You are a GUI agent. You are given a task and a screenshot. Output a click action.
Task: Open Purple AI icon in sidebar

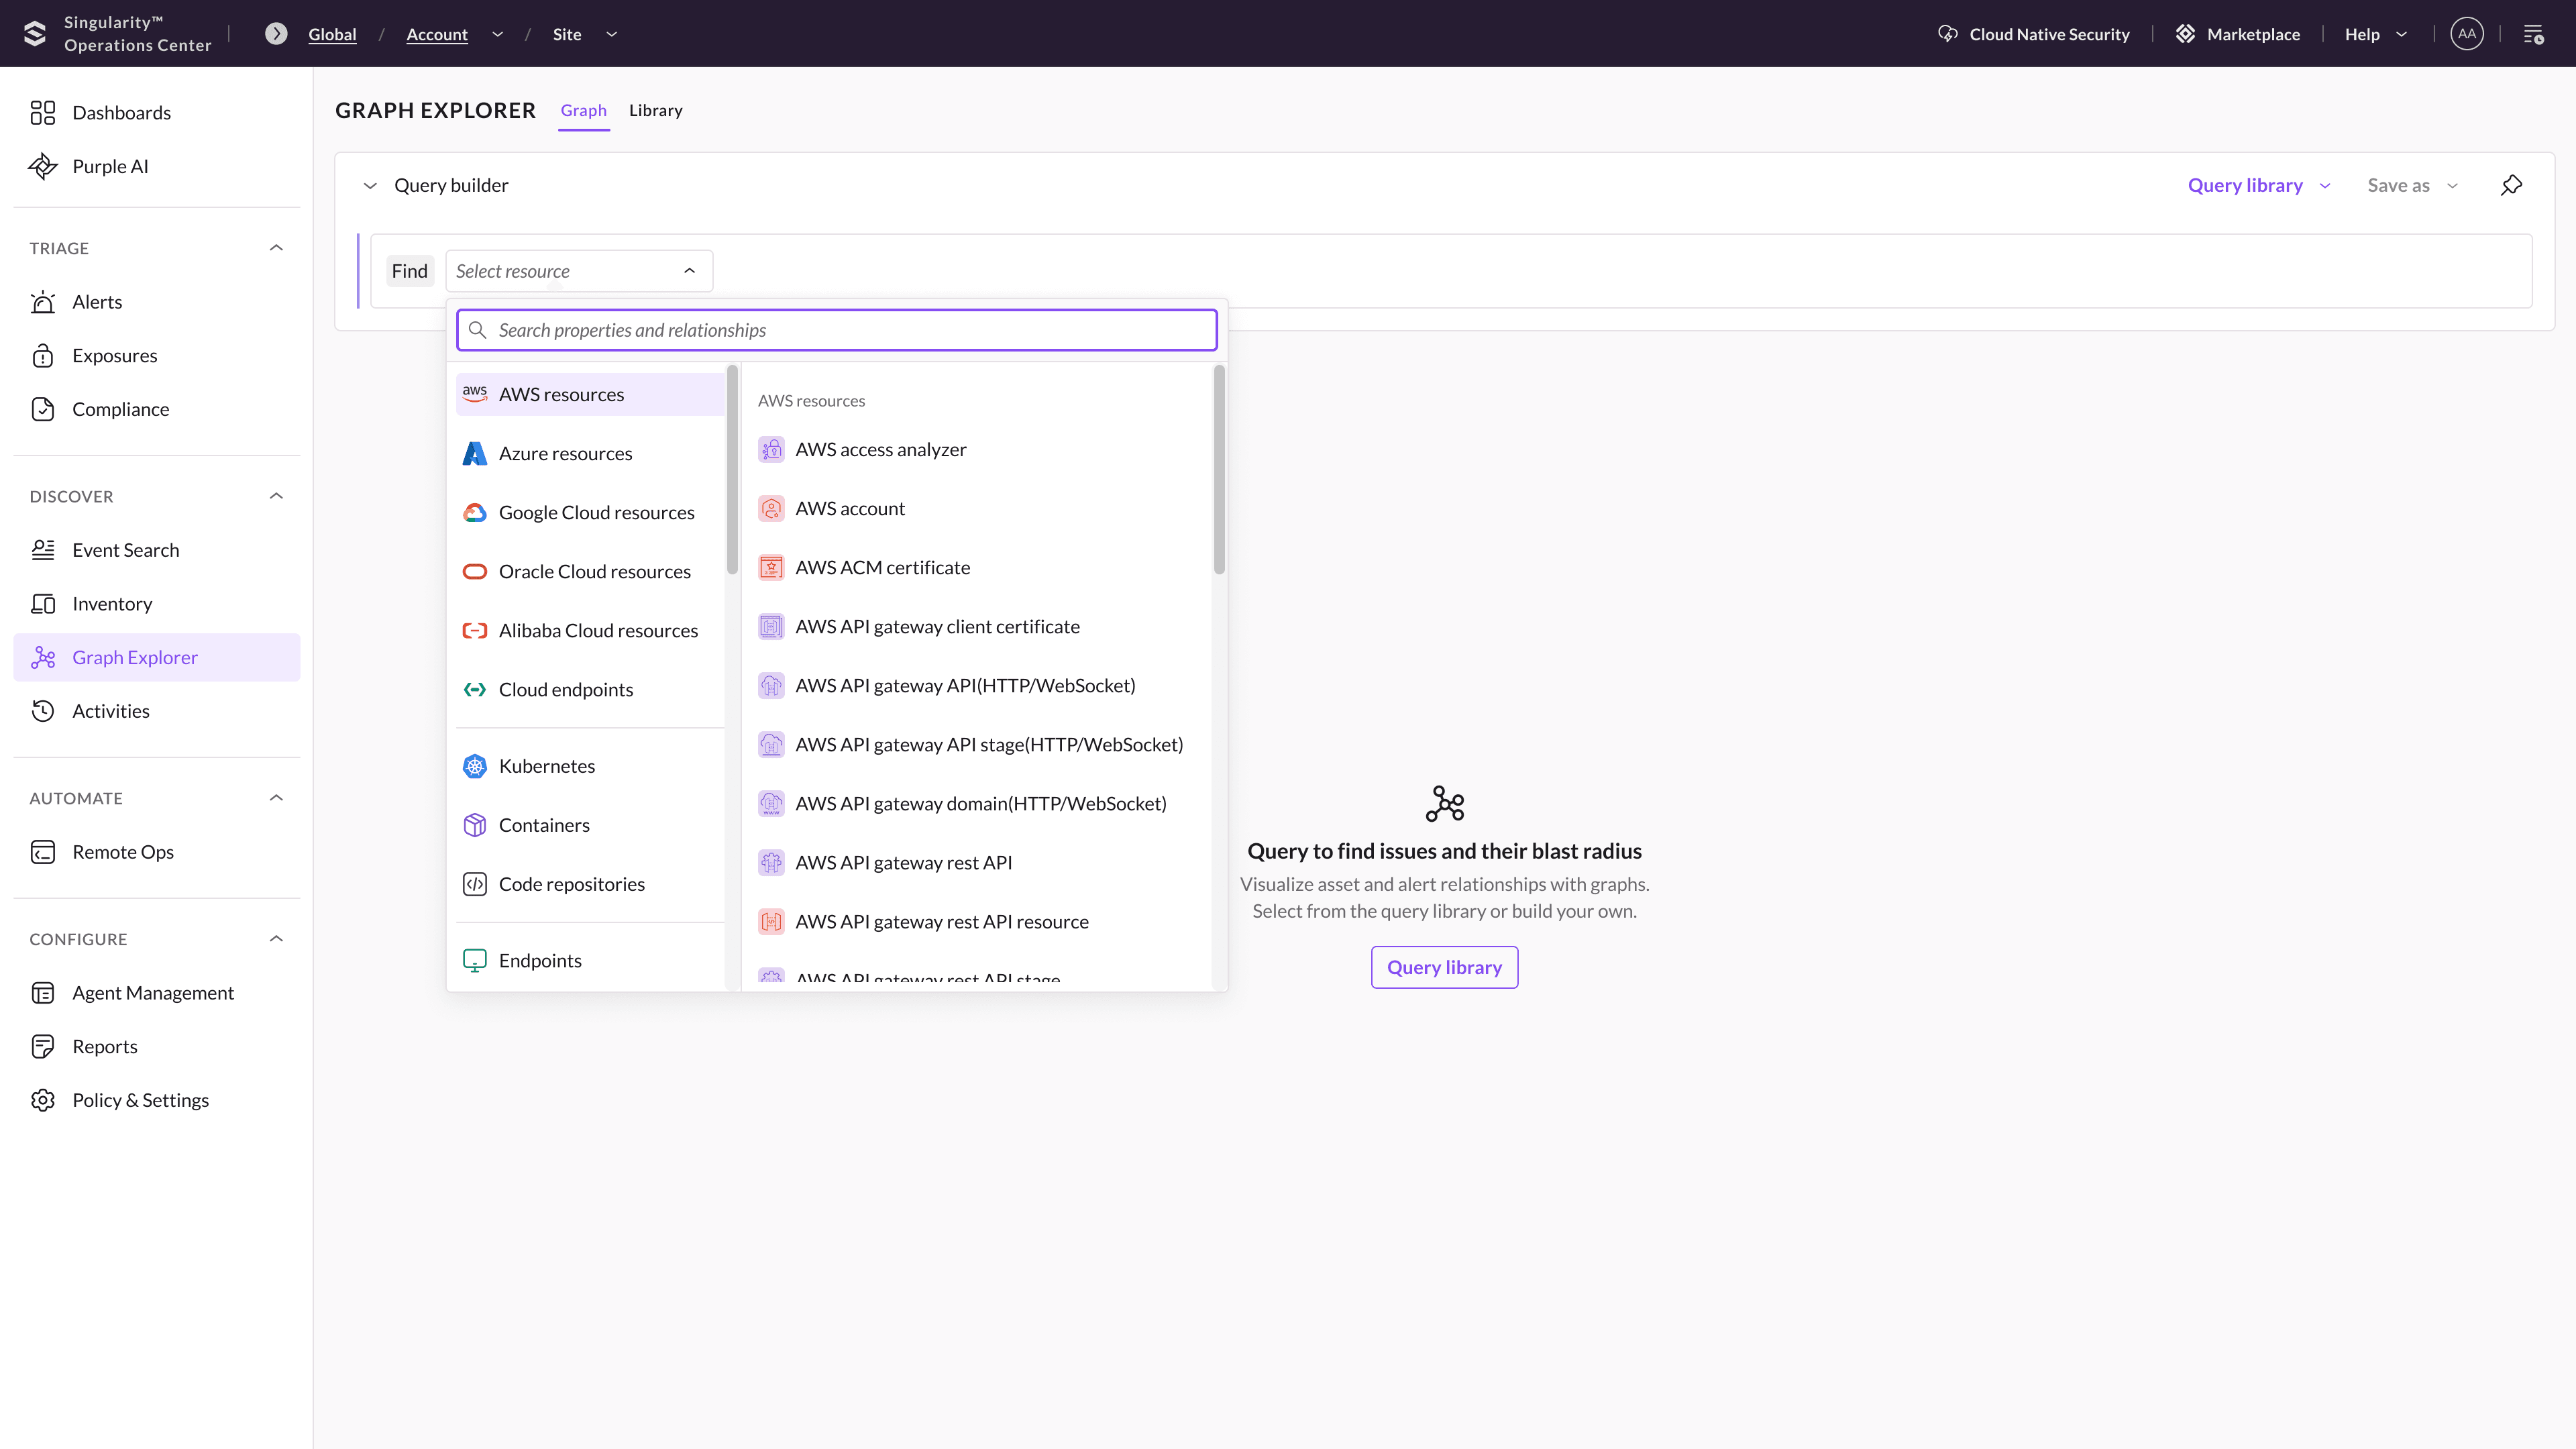[43, 167]
